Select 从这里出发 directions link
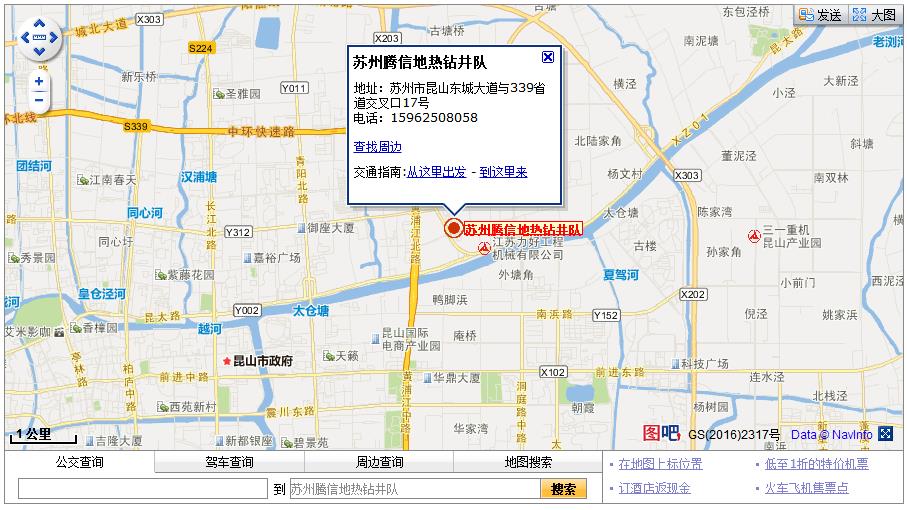Viewport: 907px width, 510px height. [436, 172]
